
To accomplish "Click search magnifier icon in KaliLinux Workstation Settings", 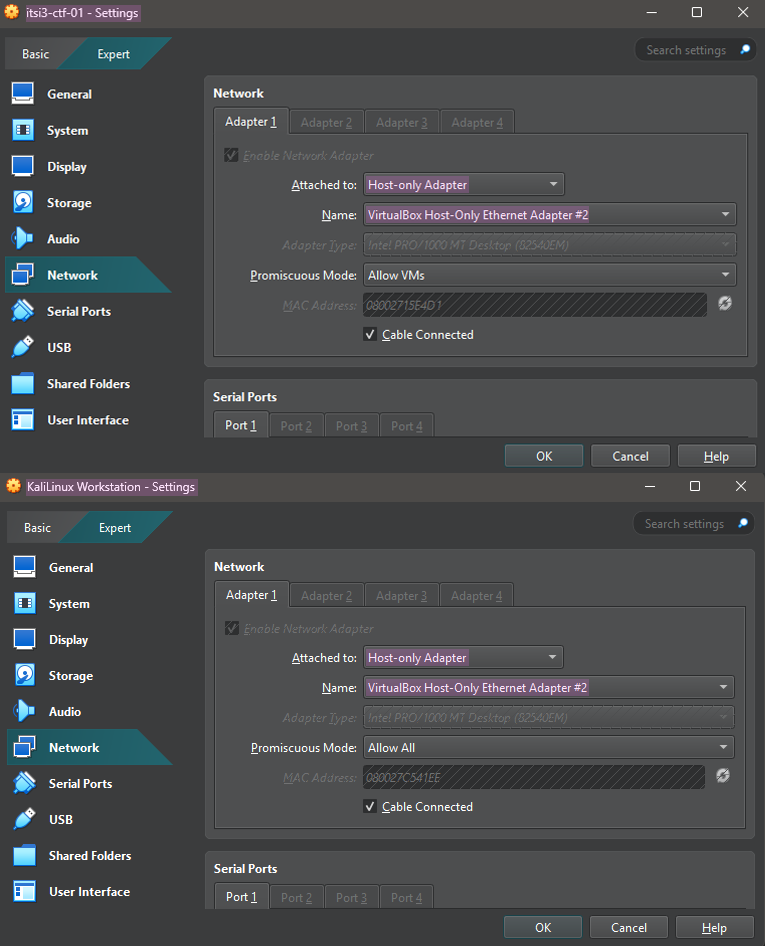I will click(x=743, y=523).
